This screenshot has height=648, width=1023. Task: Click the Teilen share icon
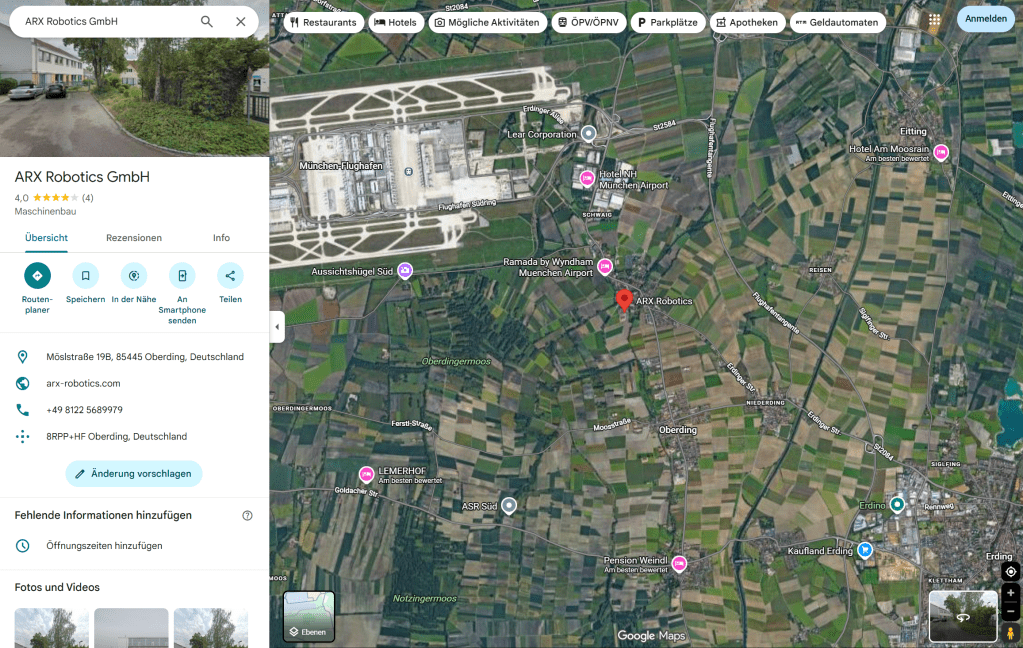click(230, 276)
